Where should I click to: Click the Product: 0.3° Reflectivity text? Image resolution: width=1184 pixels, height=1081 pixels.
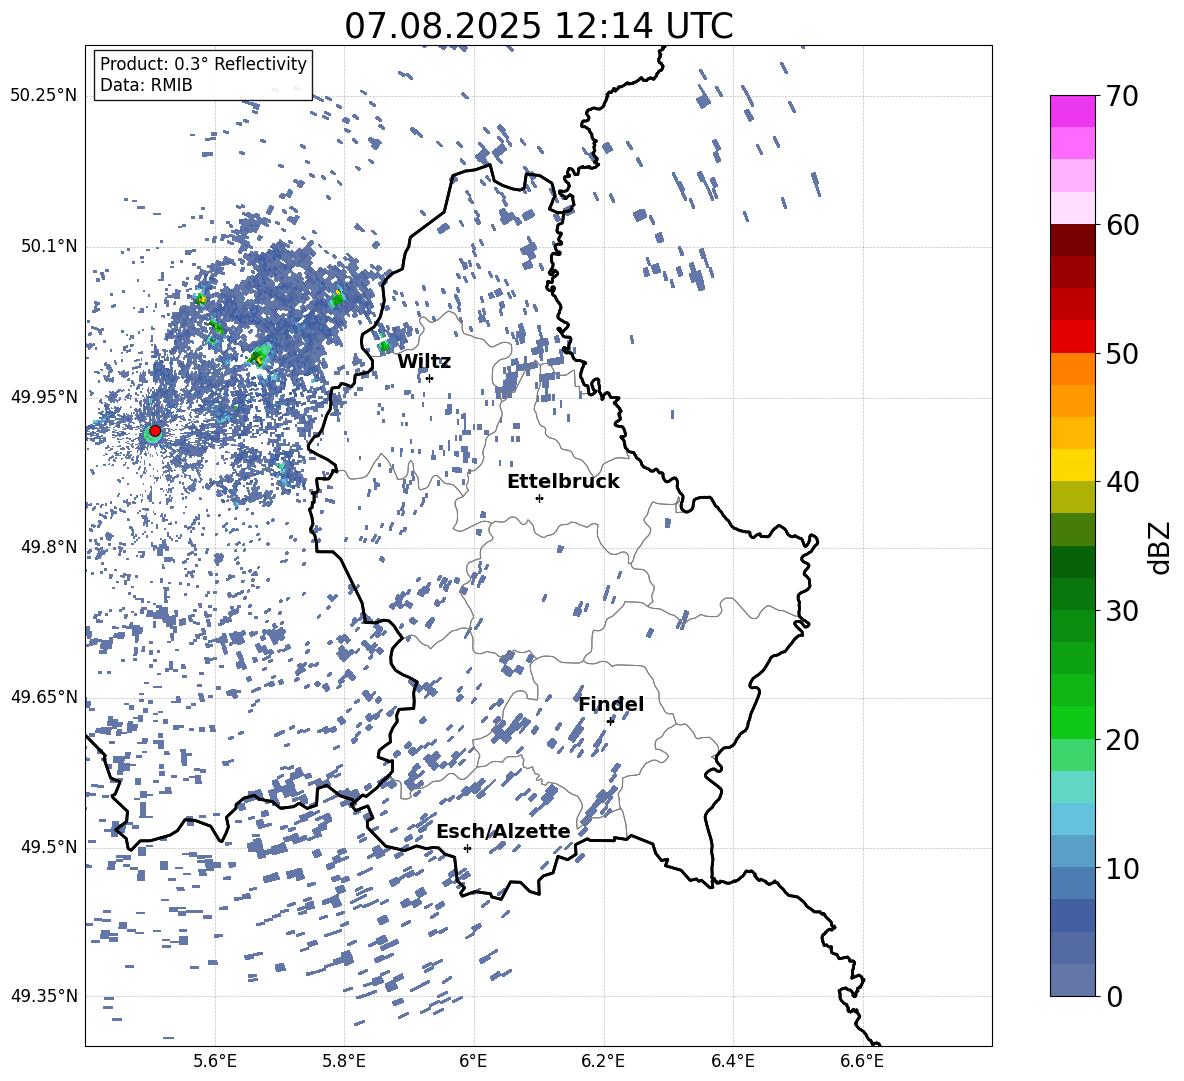point(203,64)
